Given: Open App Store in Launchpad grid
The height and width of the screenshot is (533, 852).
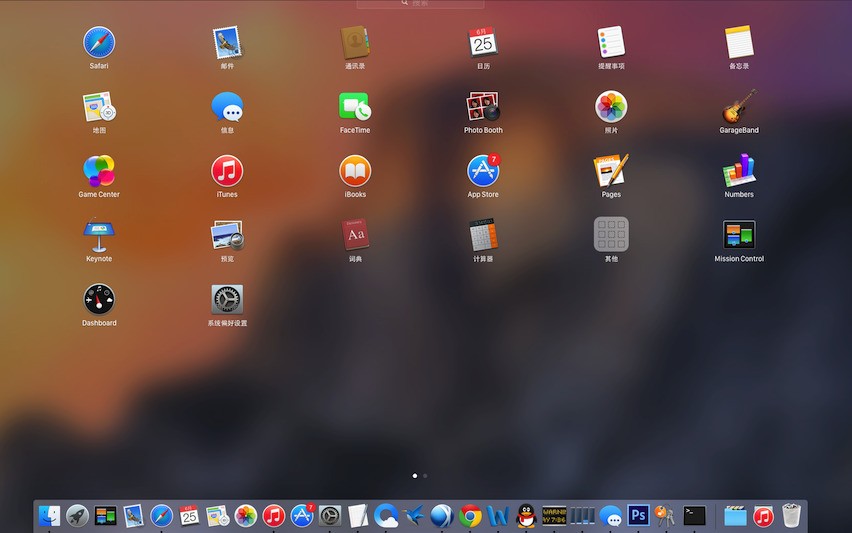Looking at the screenshot, I should click(x=483, y=171).
